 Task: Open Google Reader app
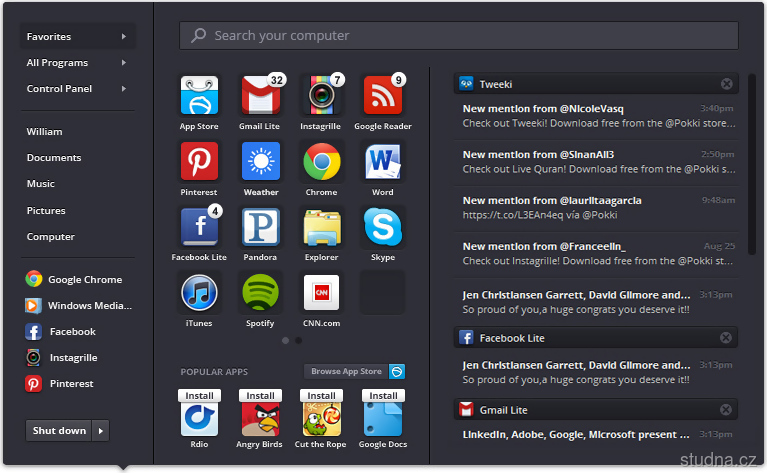(x=383, y=95)
